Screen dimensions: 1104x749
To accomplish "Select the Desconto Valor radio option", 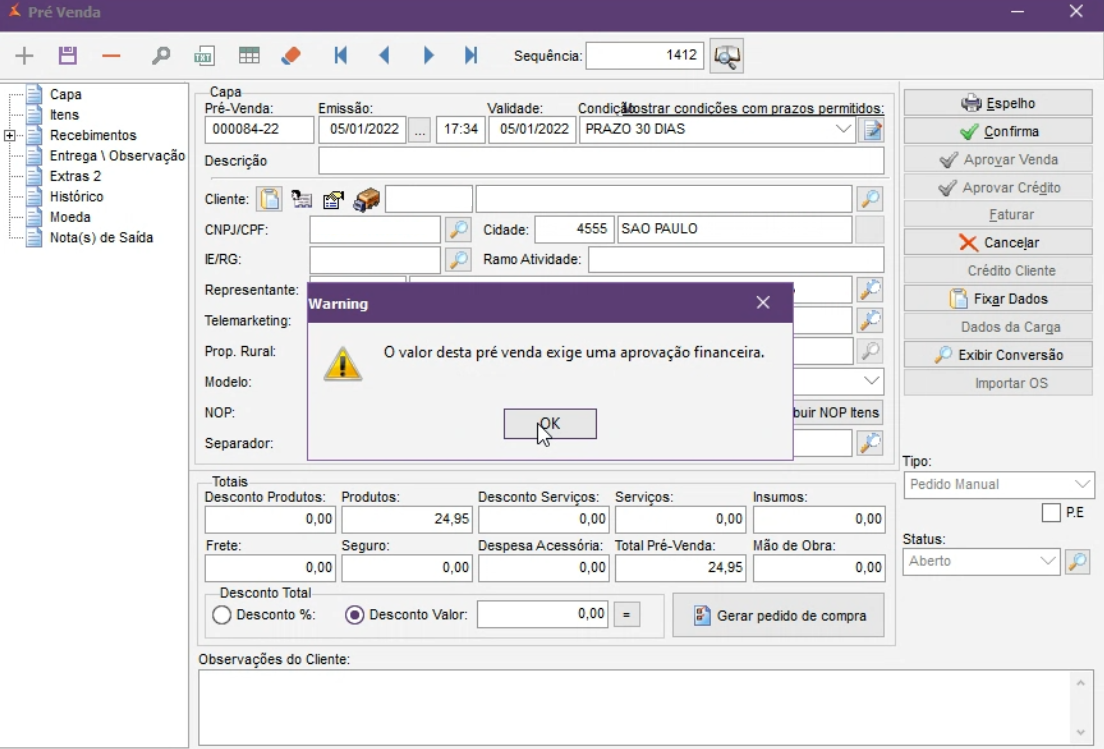I will (x=354, y=615).
